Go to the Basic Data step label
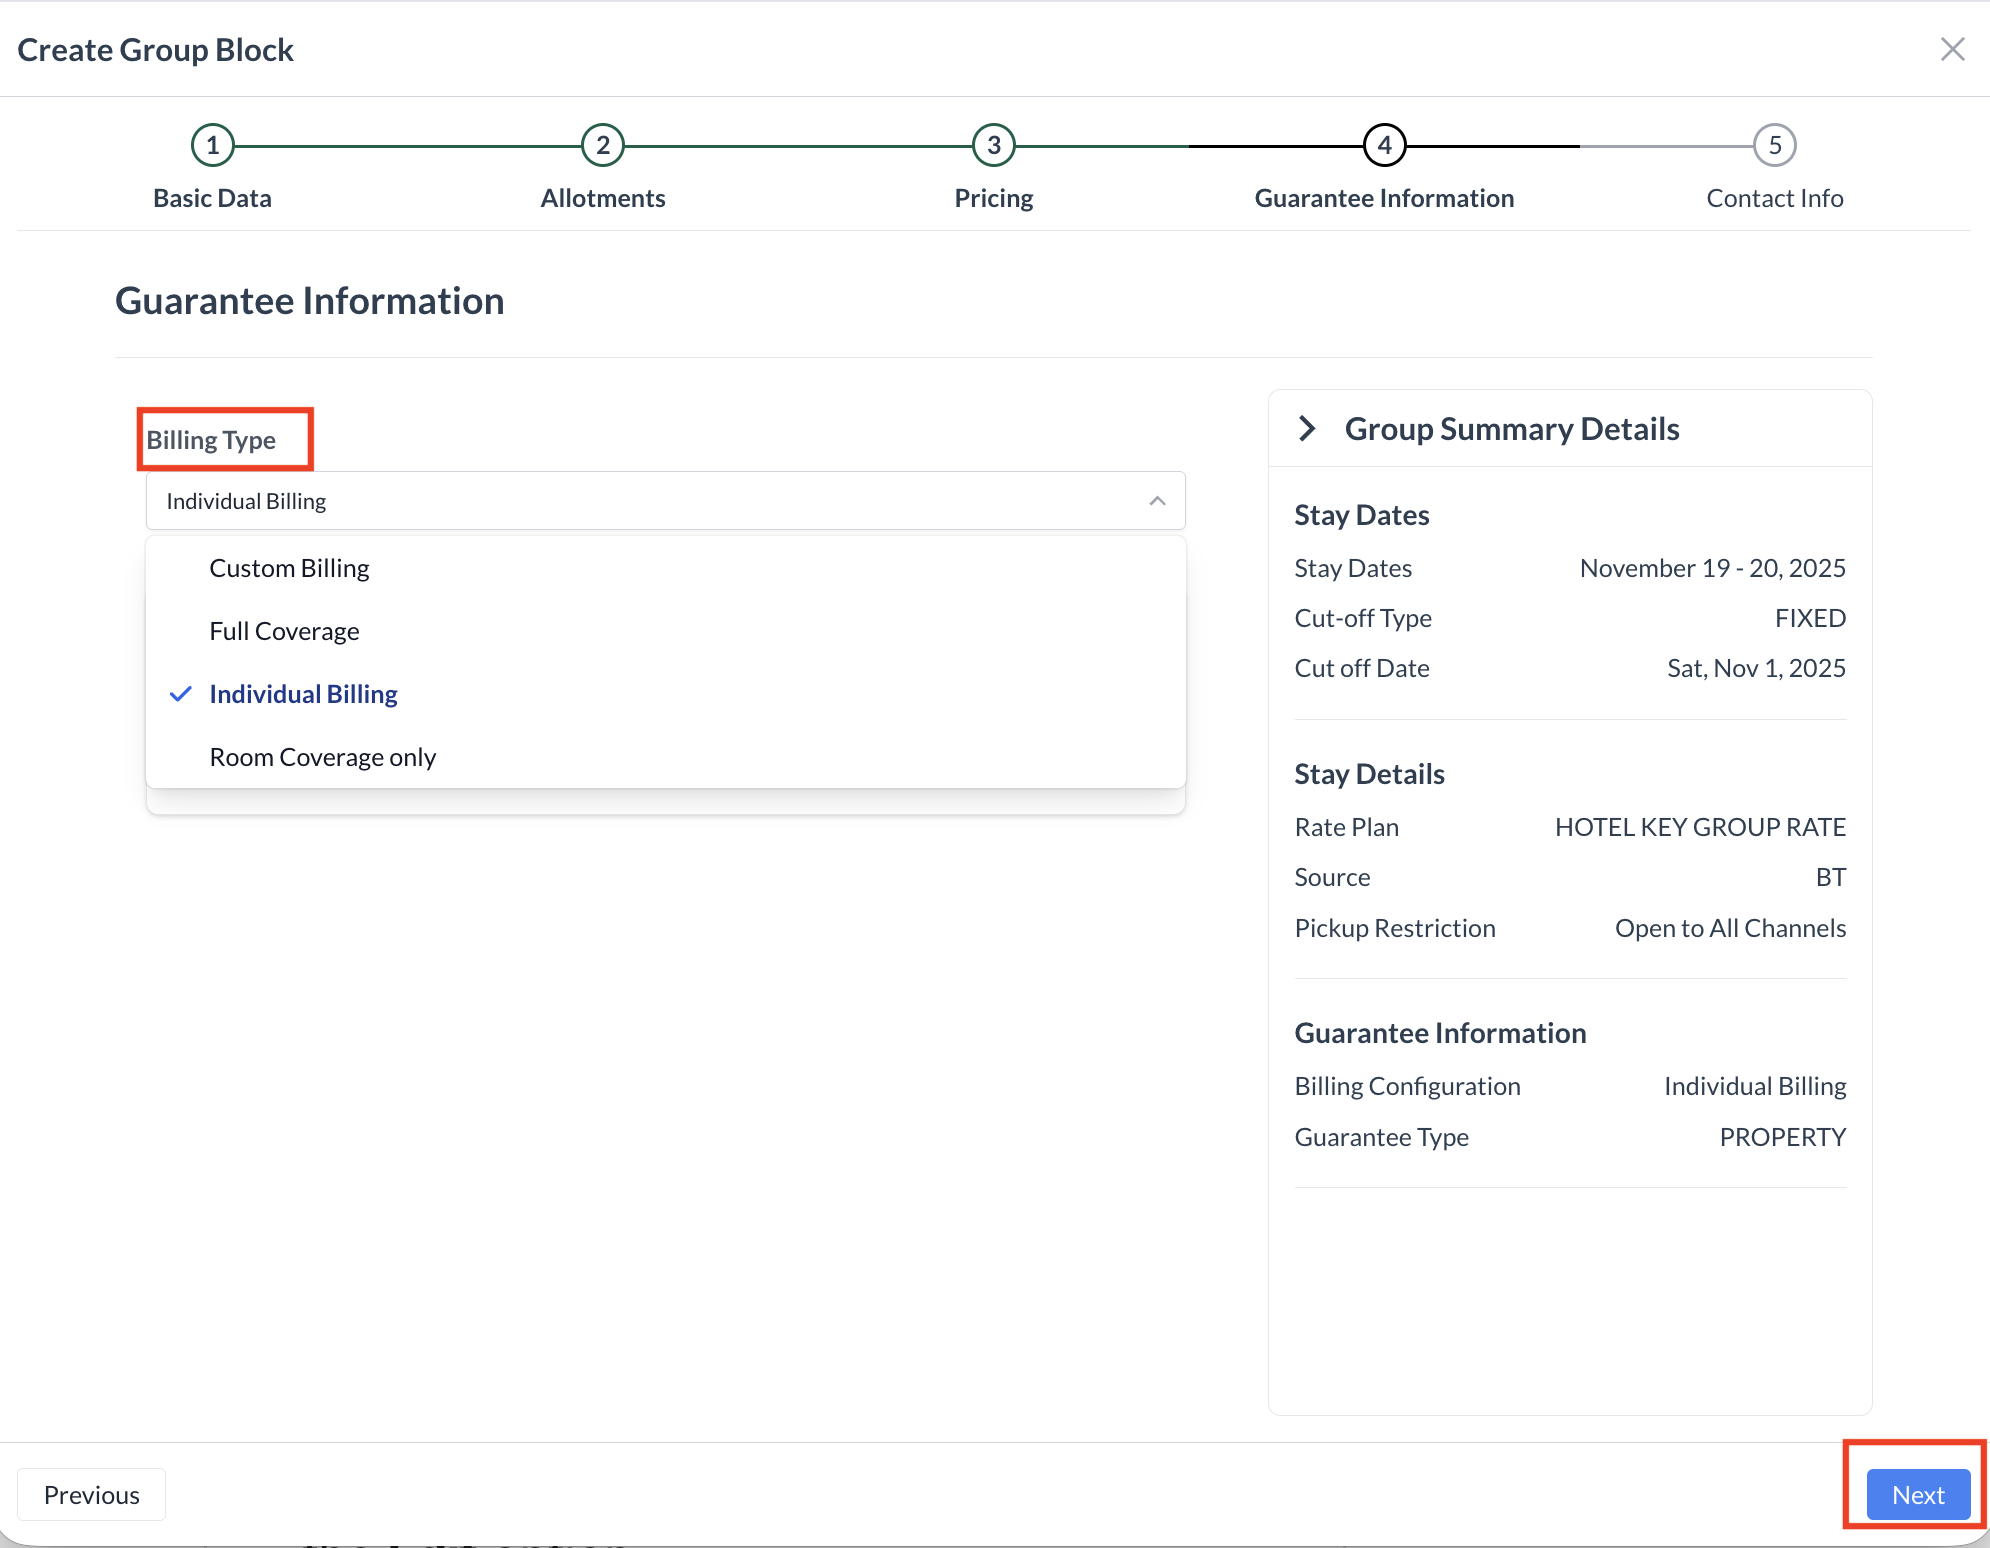Viewport: 1990px width, 1548px height. click(x=212, y=198)
